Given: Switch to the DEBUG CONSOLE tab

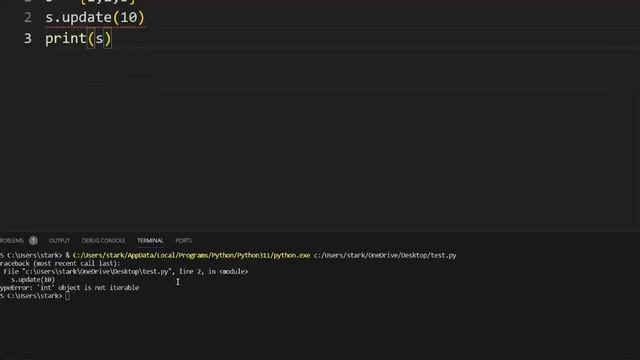Looking at the screenshot, I should tap(103, 240).
